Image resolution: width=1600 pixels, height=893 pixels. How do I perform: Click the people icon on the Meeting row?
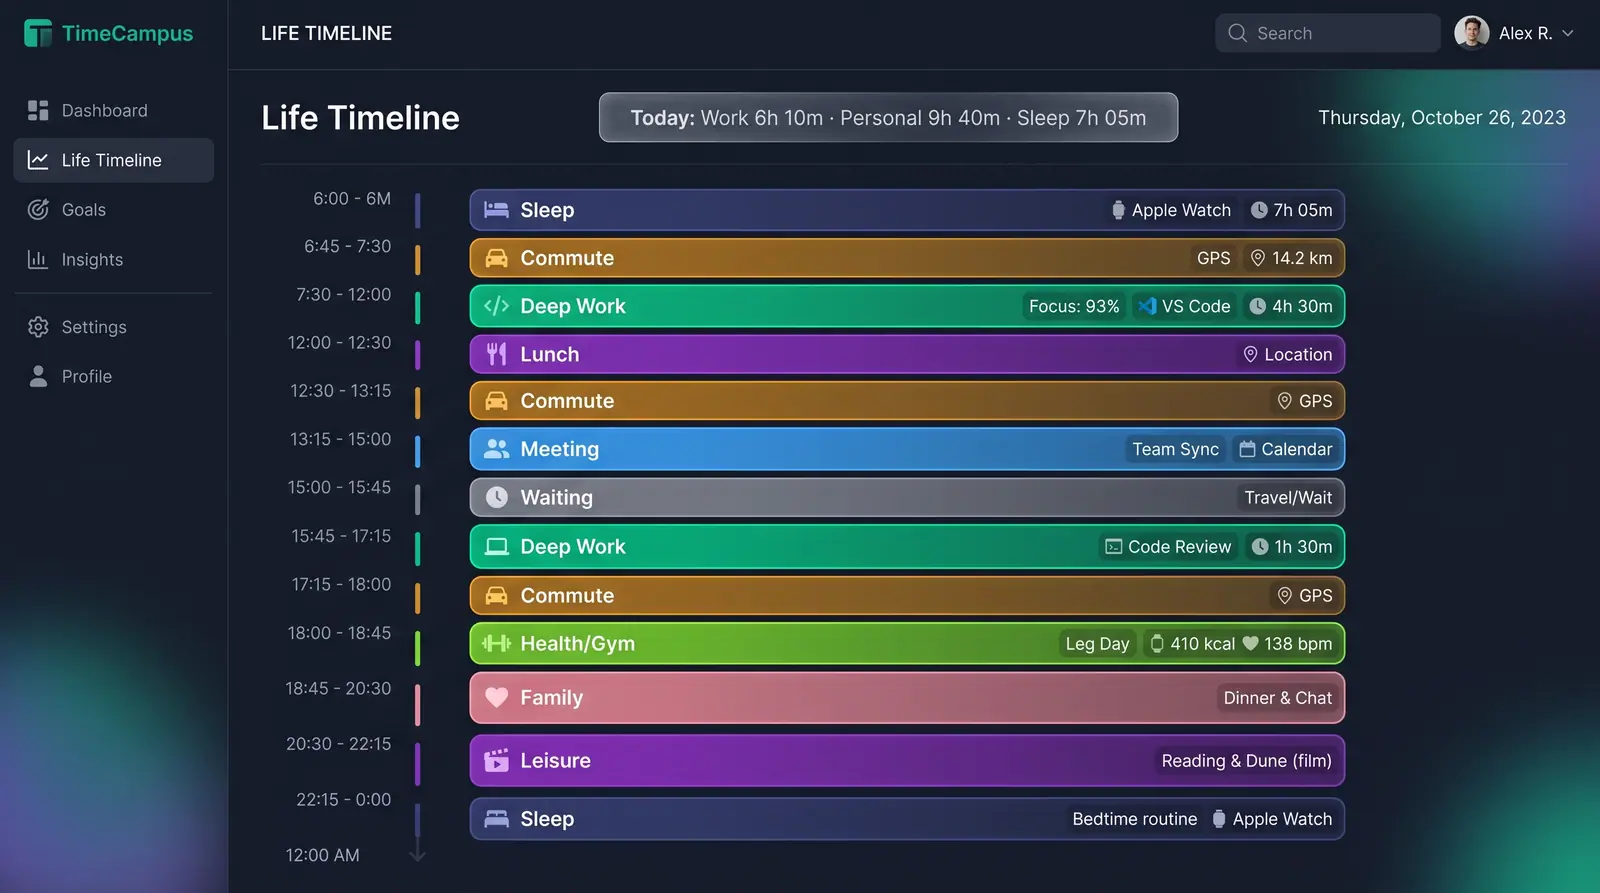496,449
